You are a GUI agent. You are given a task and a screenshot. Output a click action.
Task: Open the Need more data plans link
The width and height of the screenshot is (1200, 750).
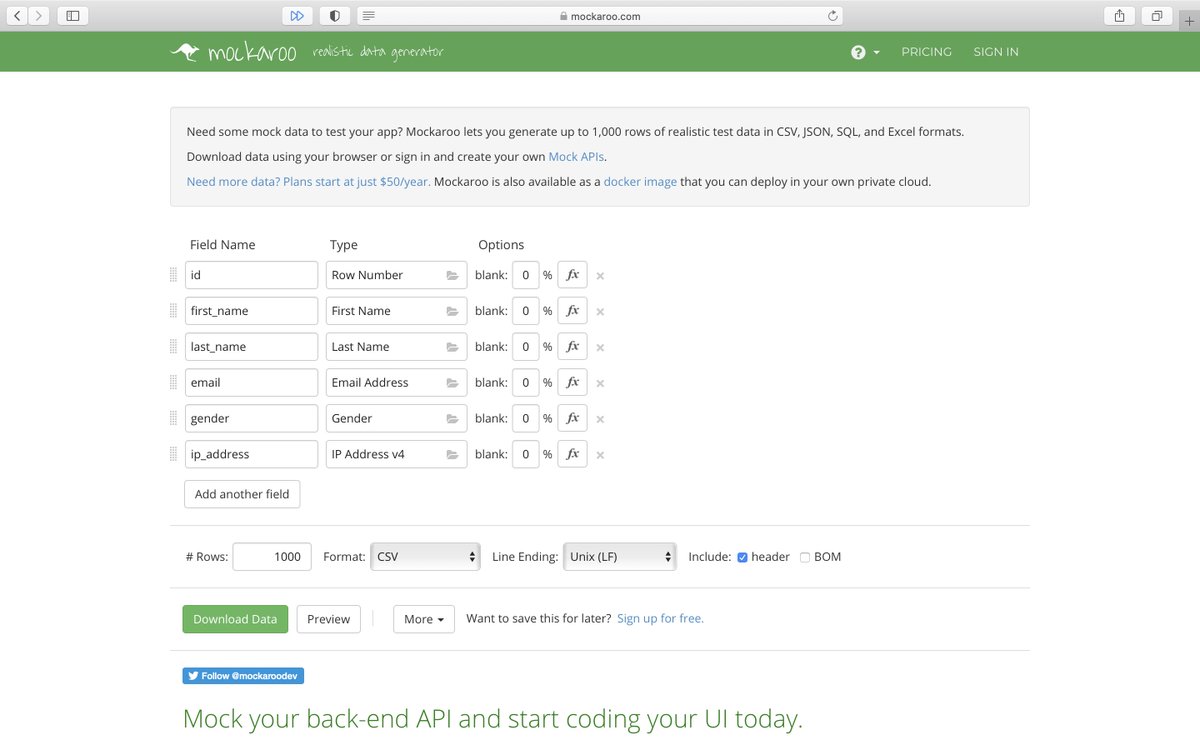pyautogui.click(x=309, y=182)
